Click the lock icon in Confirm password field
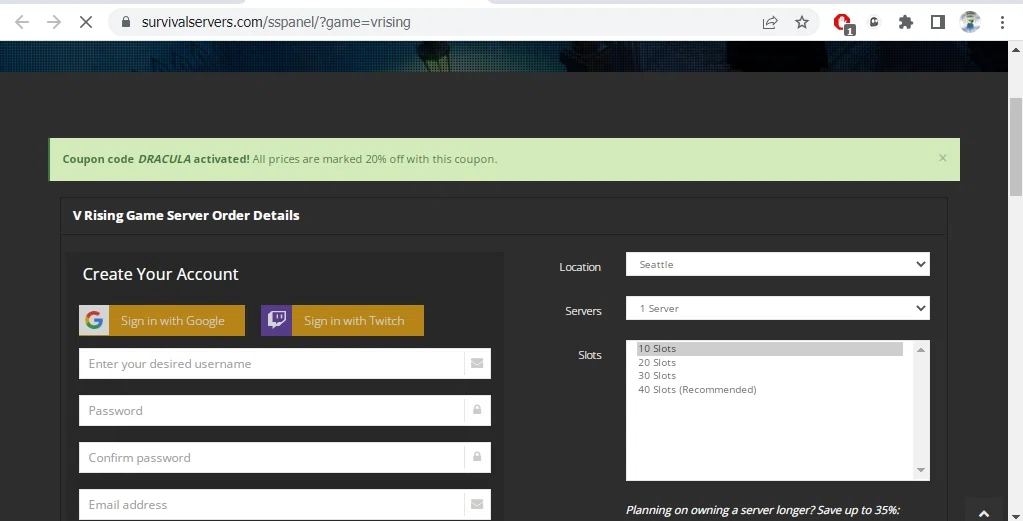This screenshot has width=1023, height=521. [x=477, y=457]
